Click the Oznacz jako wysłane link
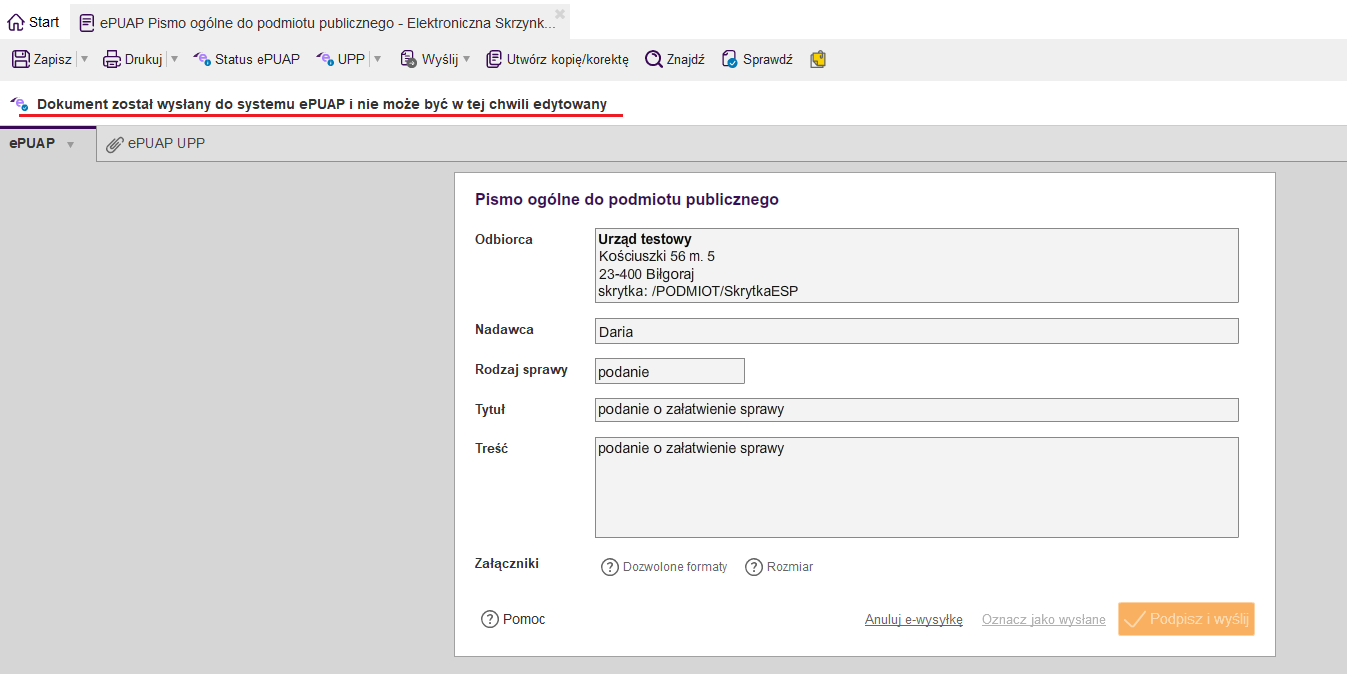Viewport: 1347px width, 674px height. [x=1043, y=620]
